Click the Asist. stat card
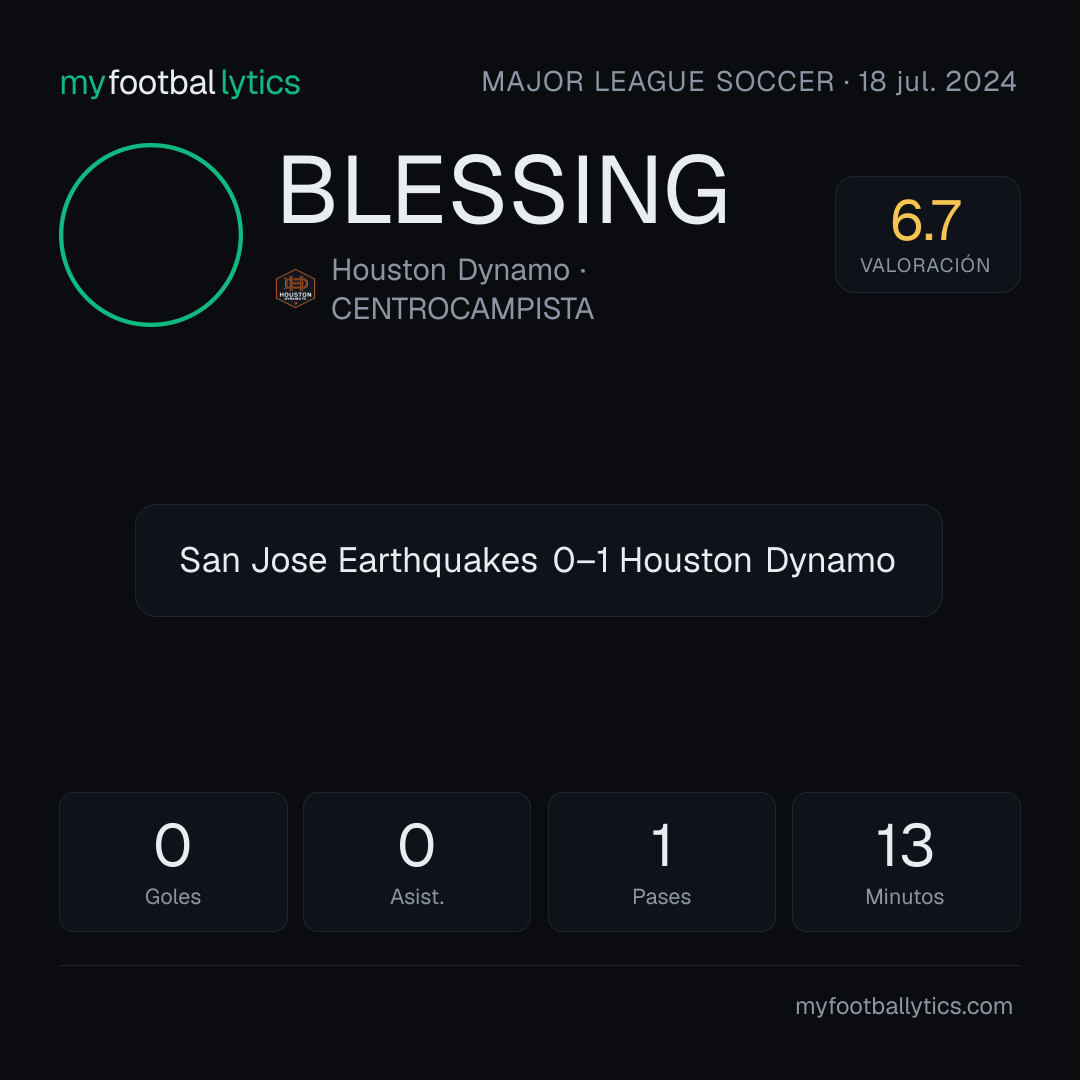 point(417,862)
